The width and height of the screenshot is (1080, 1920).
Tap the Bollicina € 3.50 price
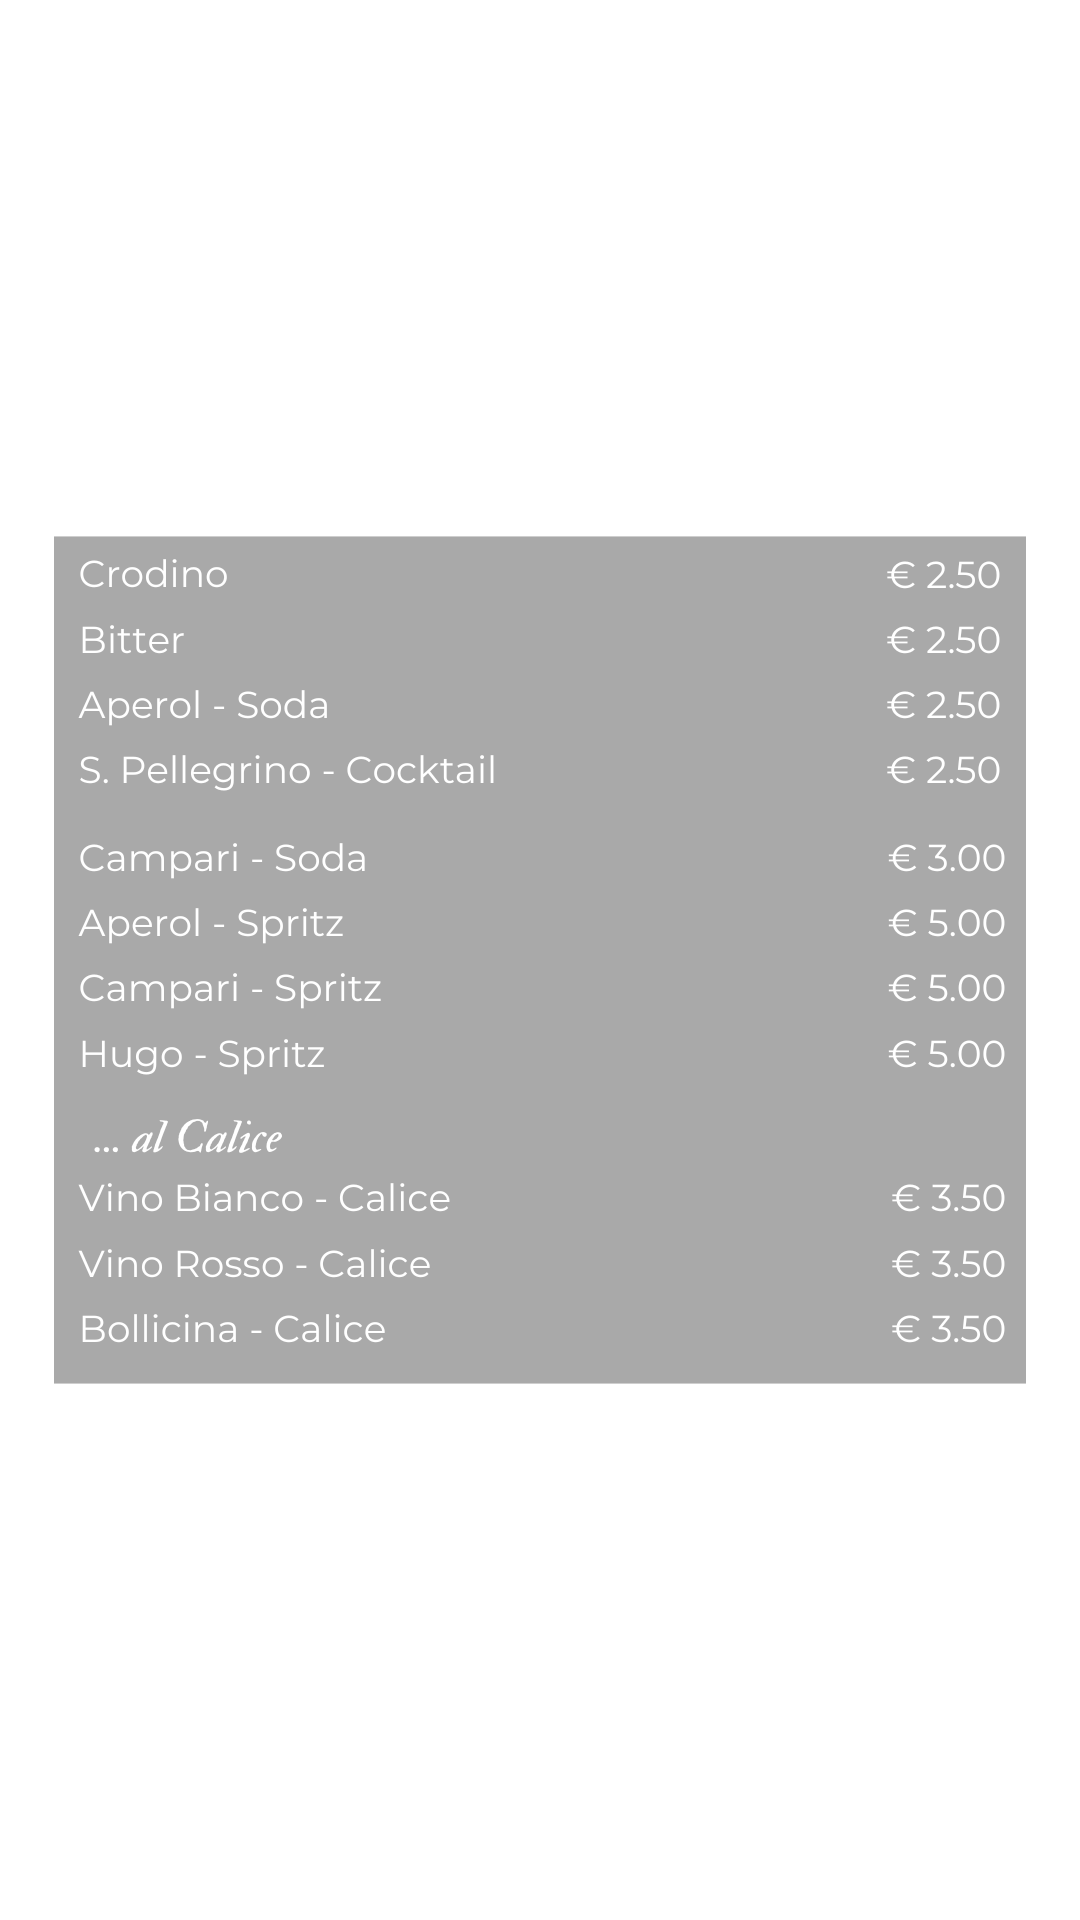(948, 1329)
